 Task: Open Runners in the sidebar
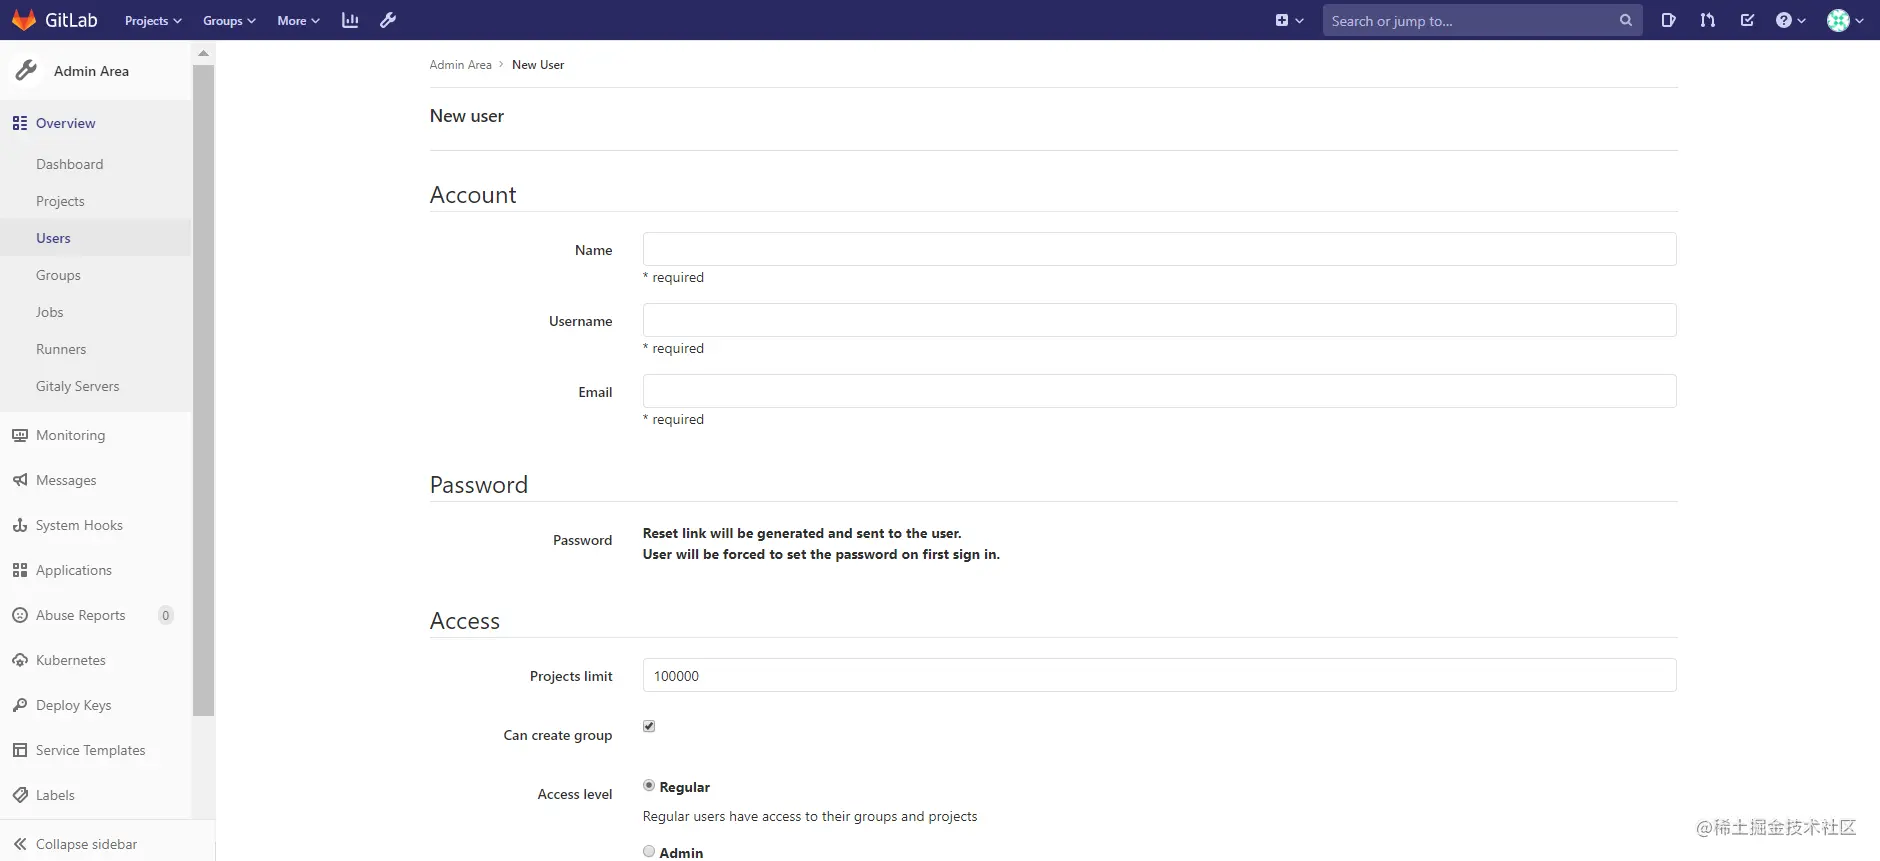[x=61, y=349]
